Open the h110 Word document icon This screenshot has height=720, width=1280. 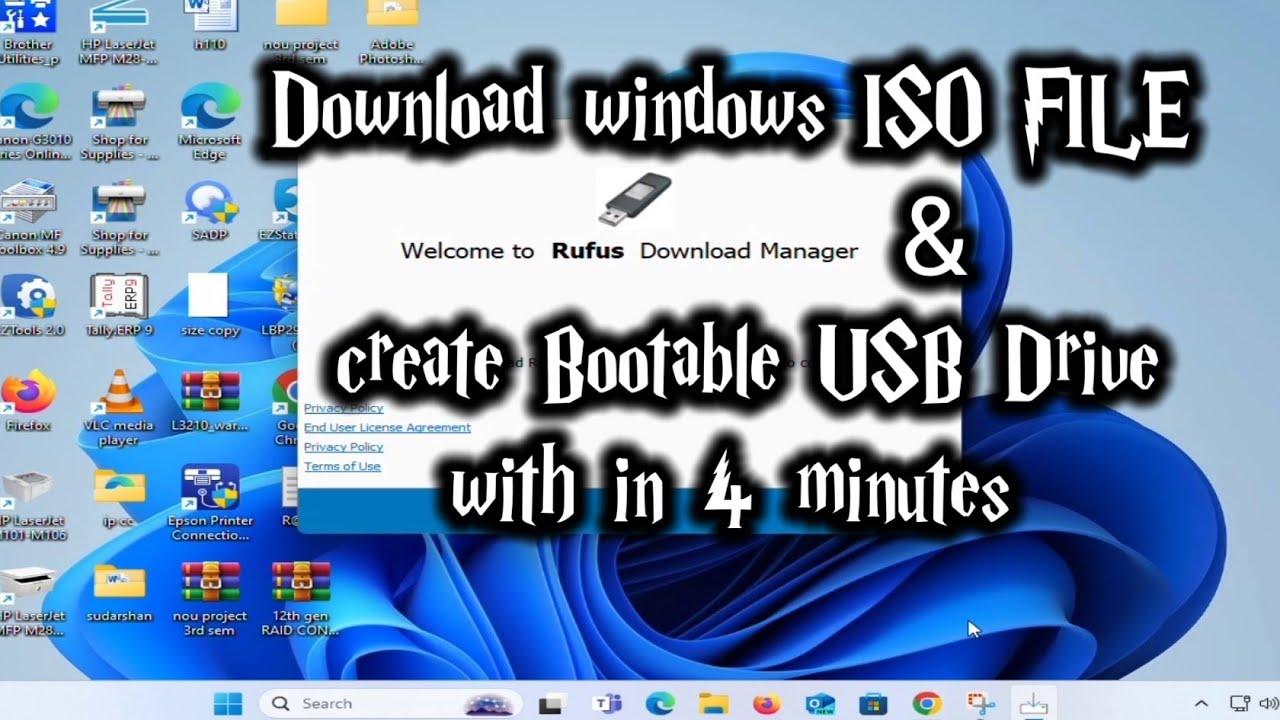[x=210, y=25]
